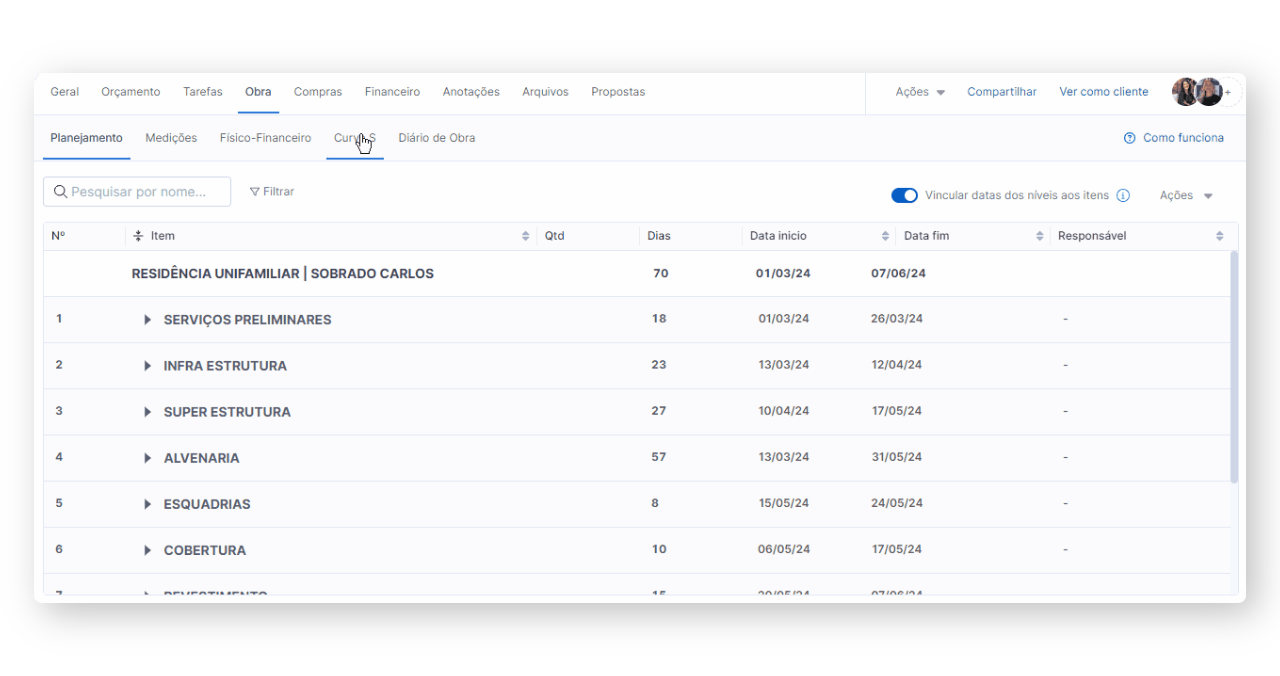Open the Orçamento tab

130,92
